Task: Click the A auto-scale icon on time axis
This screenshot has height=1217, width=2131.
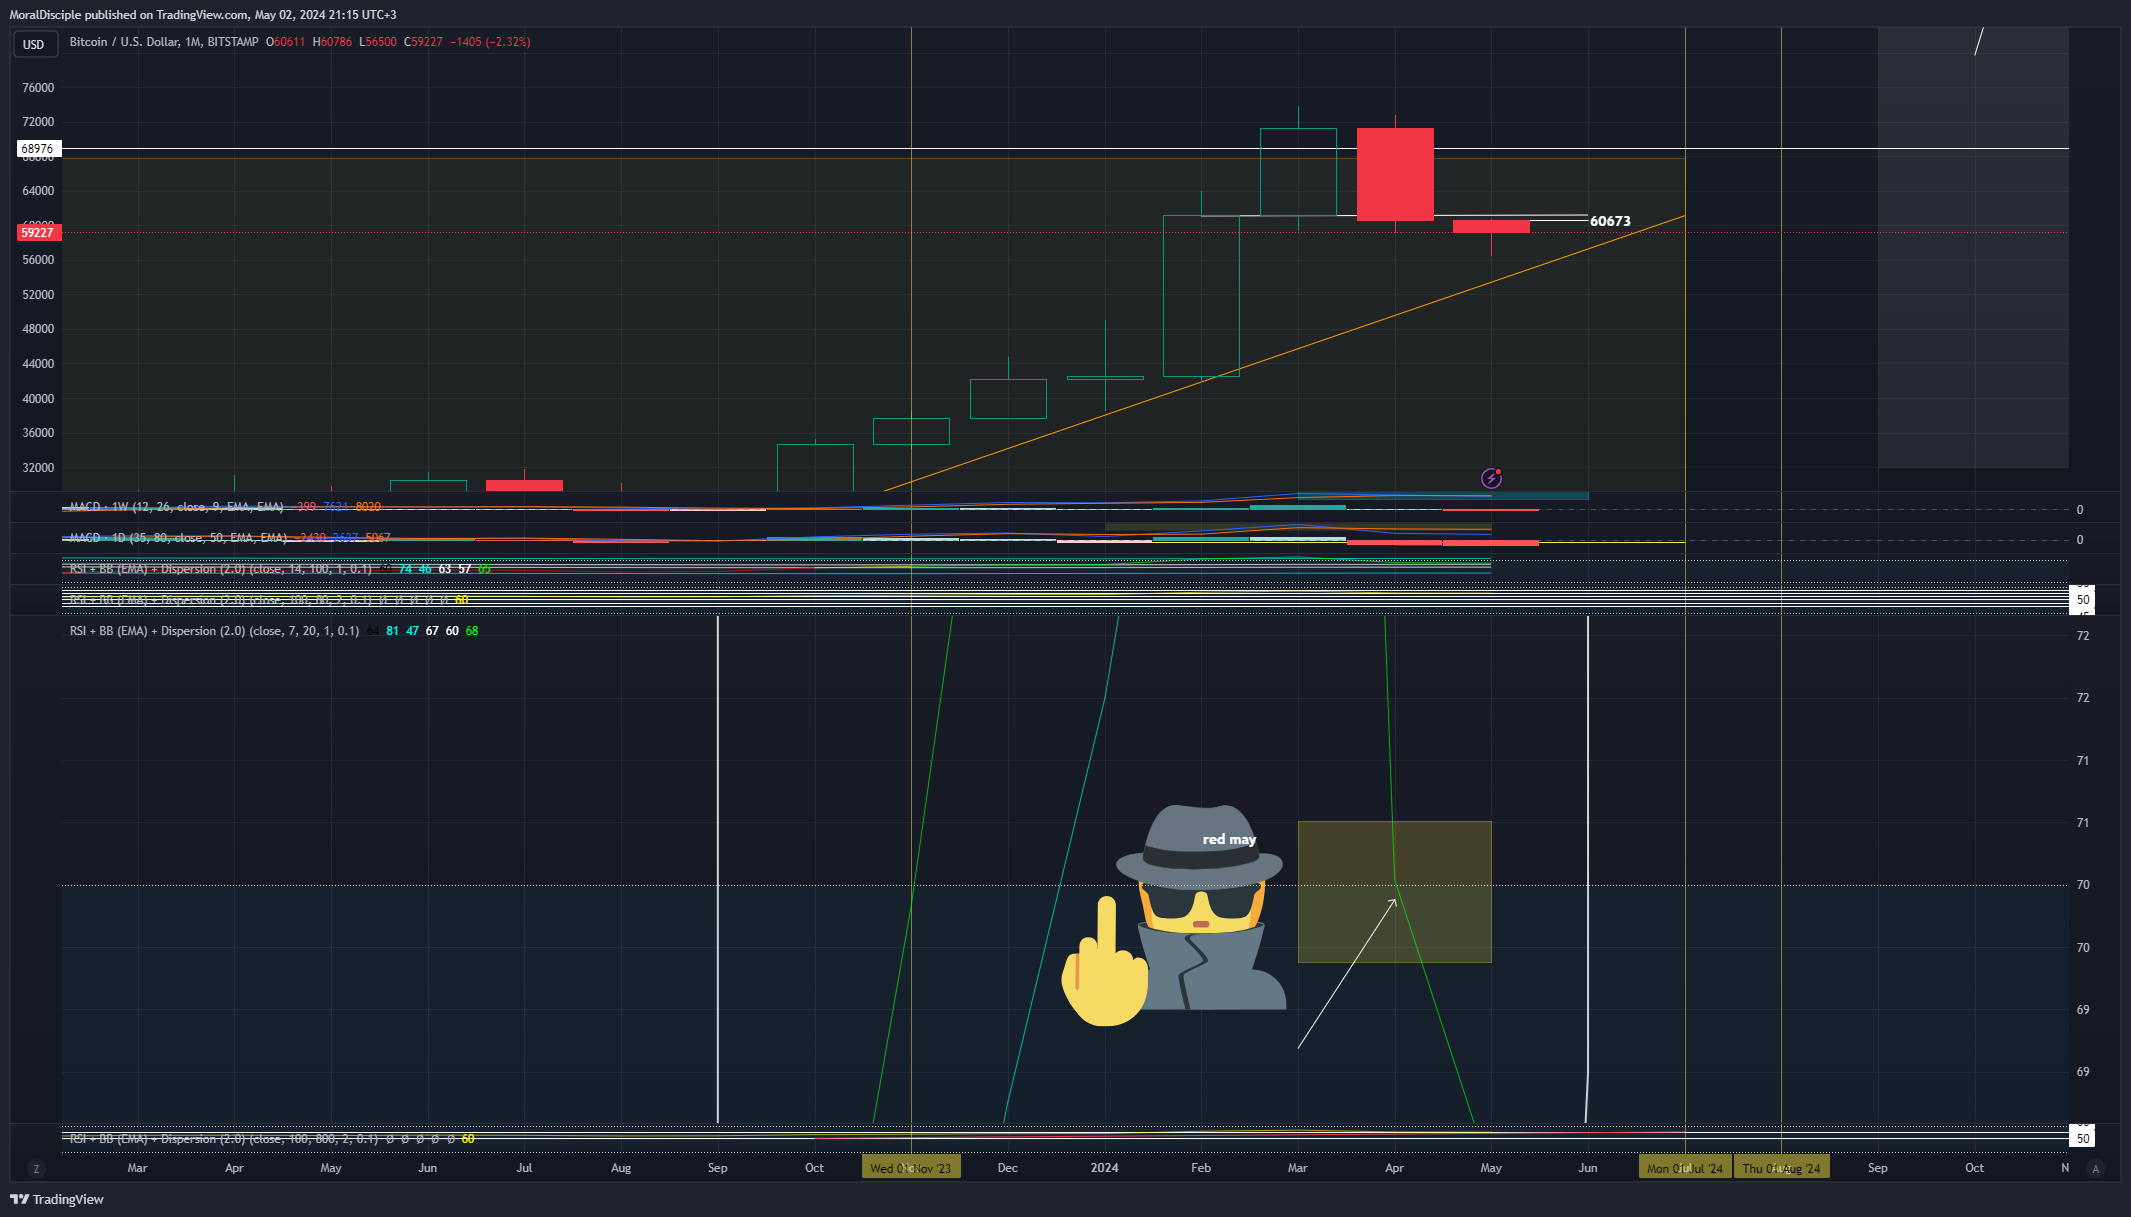Action: (2096, 1168)
